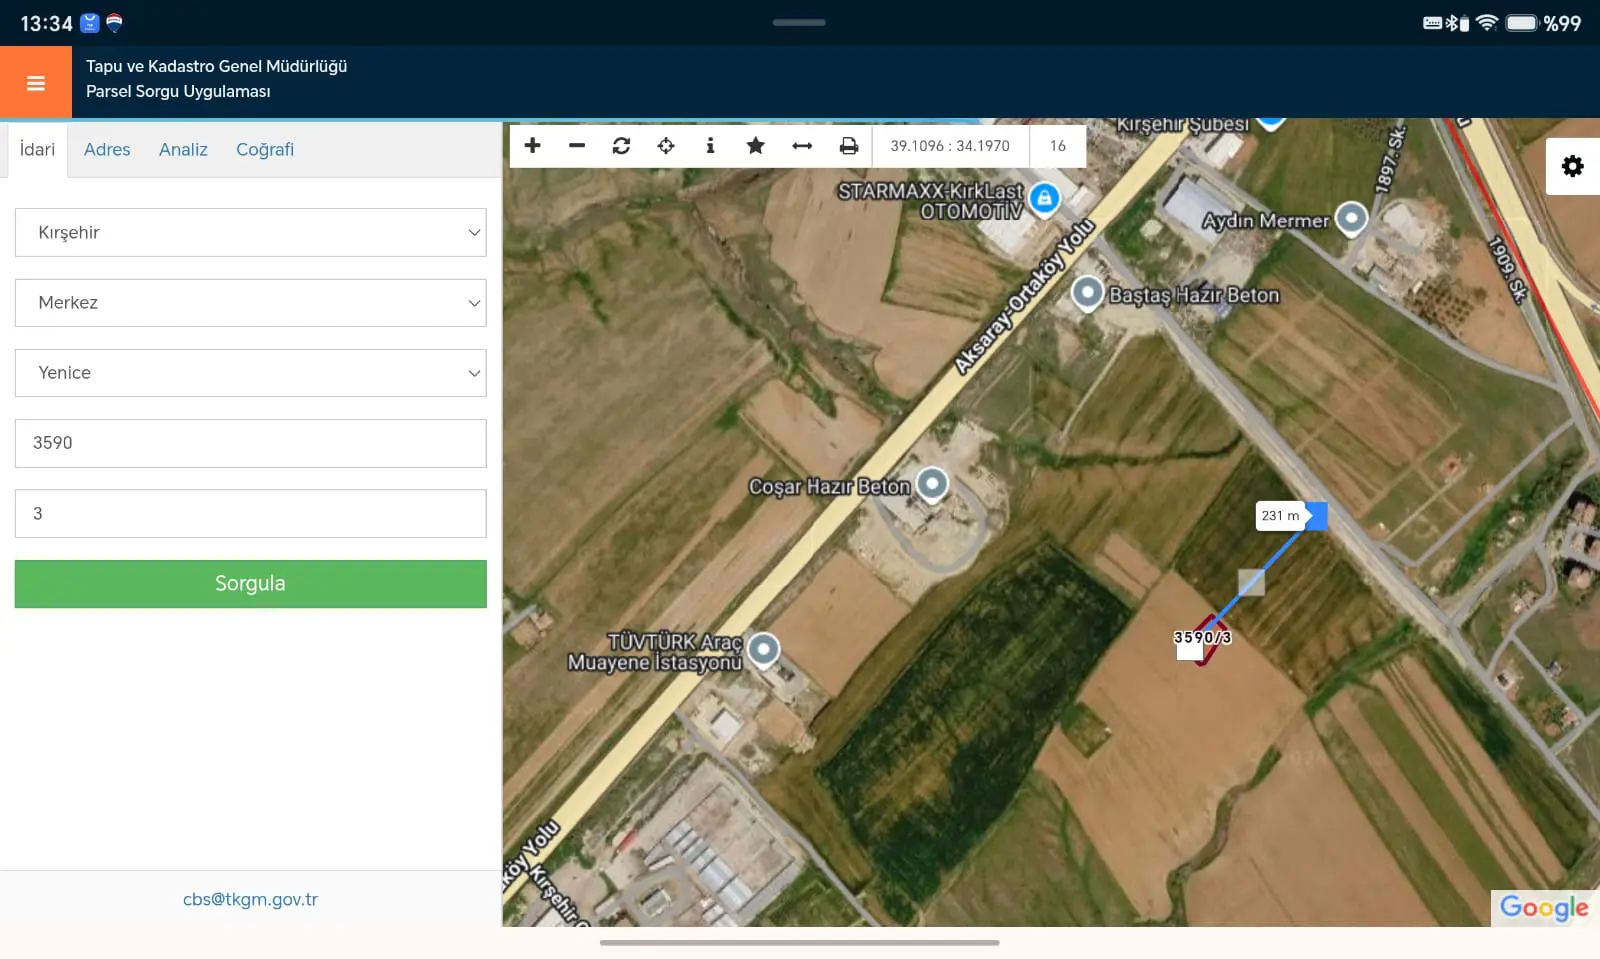The width and height of the screenshot is (1600, 959).
Task: Select the info tool icon
Action: click(710, 146)
